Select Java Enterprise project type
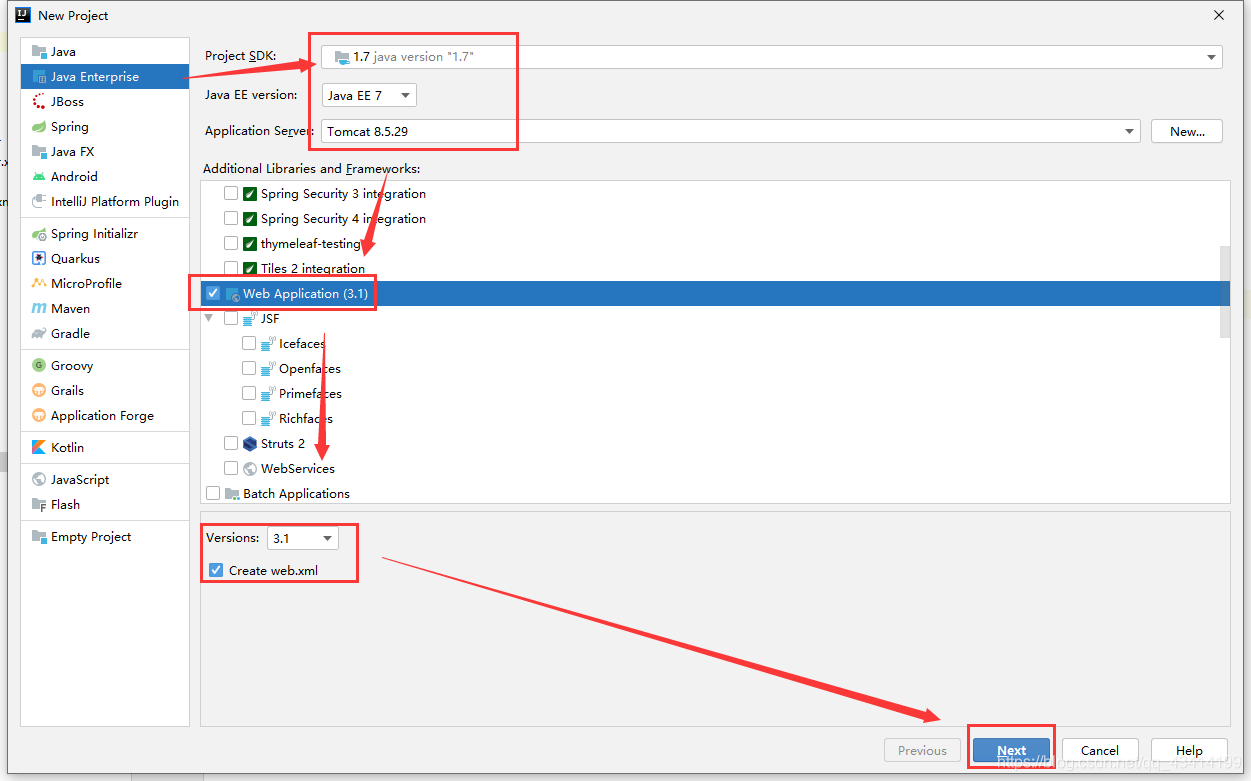Viewport: 1251px width, 781px height. point(105,77)
